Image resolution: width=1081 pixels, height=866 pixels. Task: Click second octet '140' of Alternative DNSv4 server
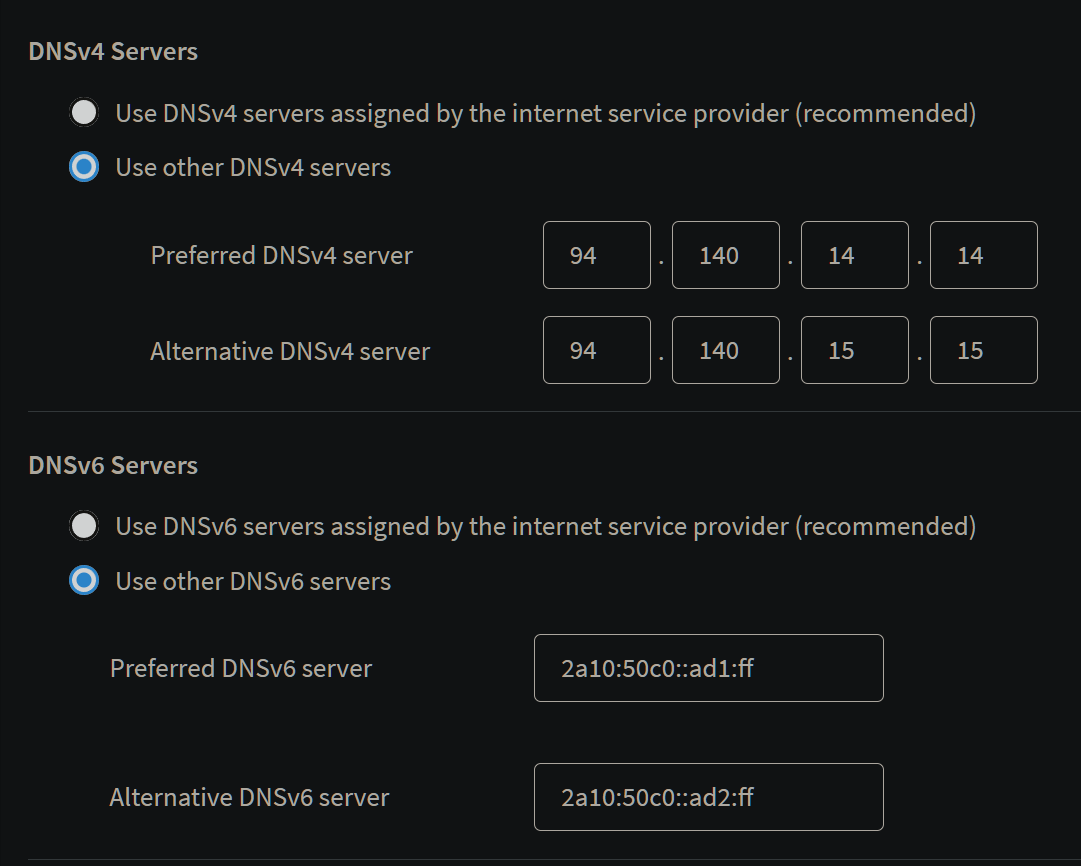pyautogui.click(x=726, y=350)
